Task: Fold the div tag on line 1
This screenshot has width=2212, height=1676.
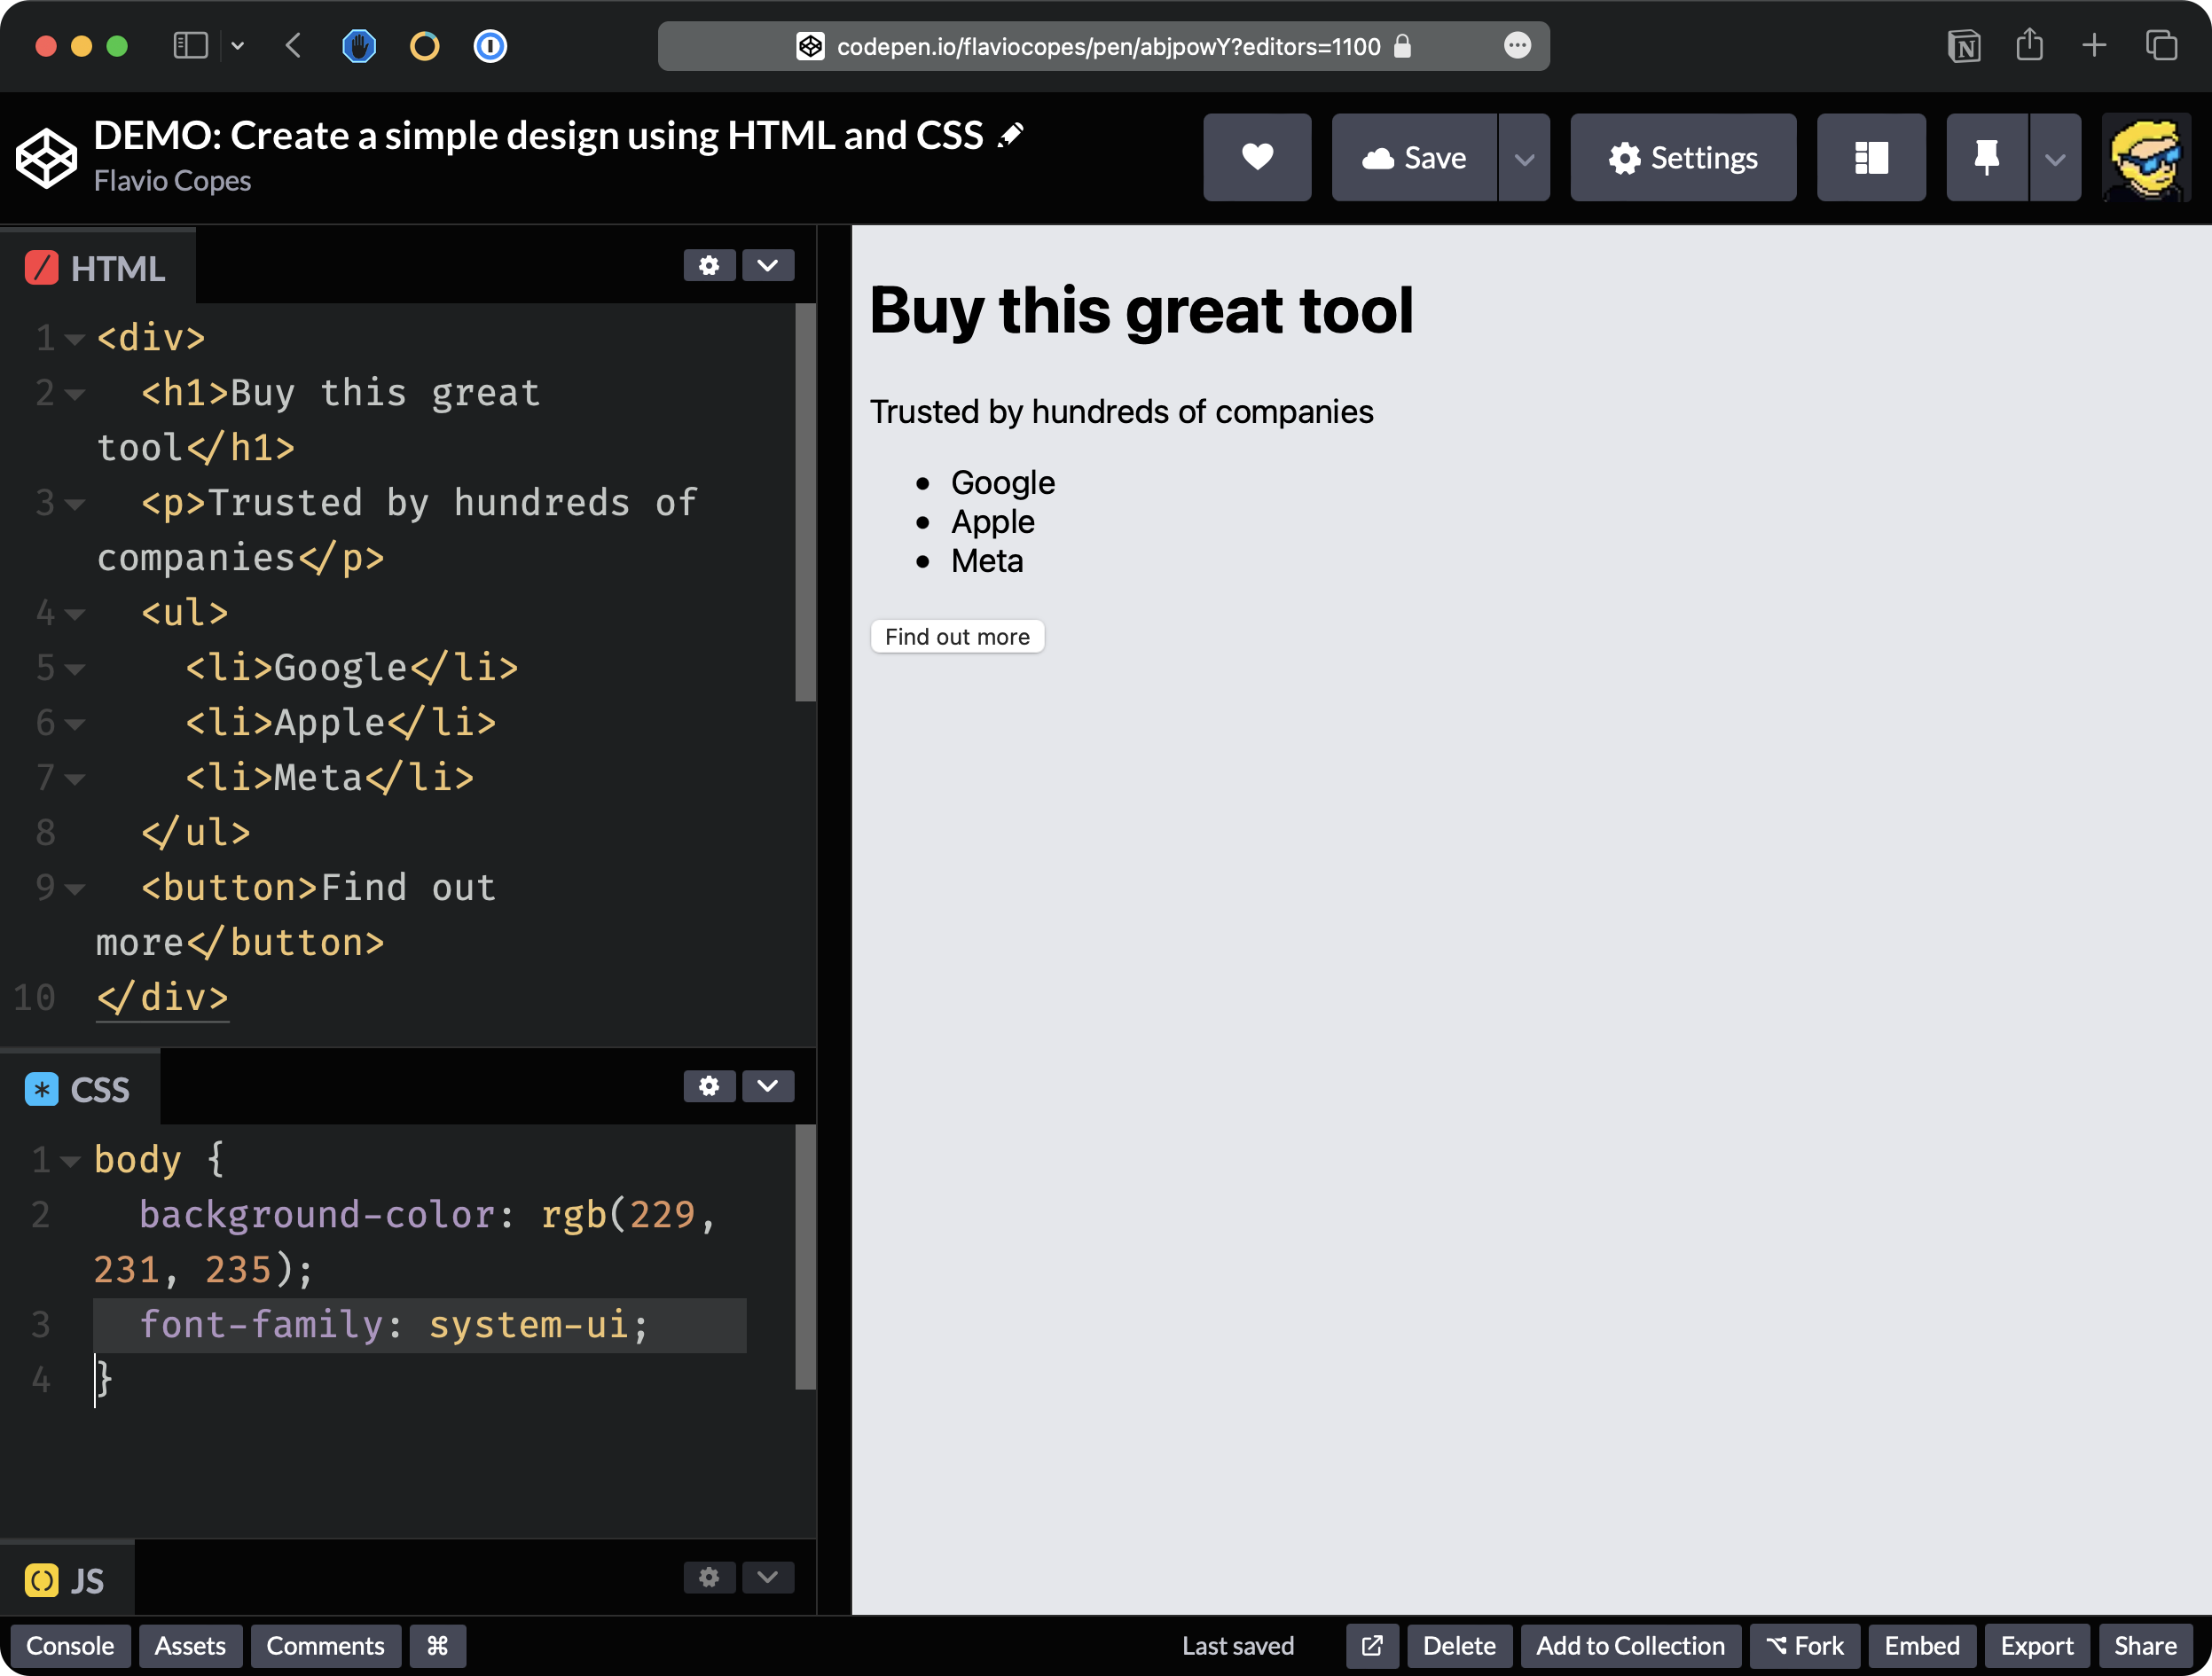Action: coord(75,339)
